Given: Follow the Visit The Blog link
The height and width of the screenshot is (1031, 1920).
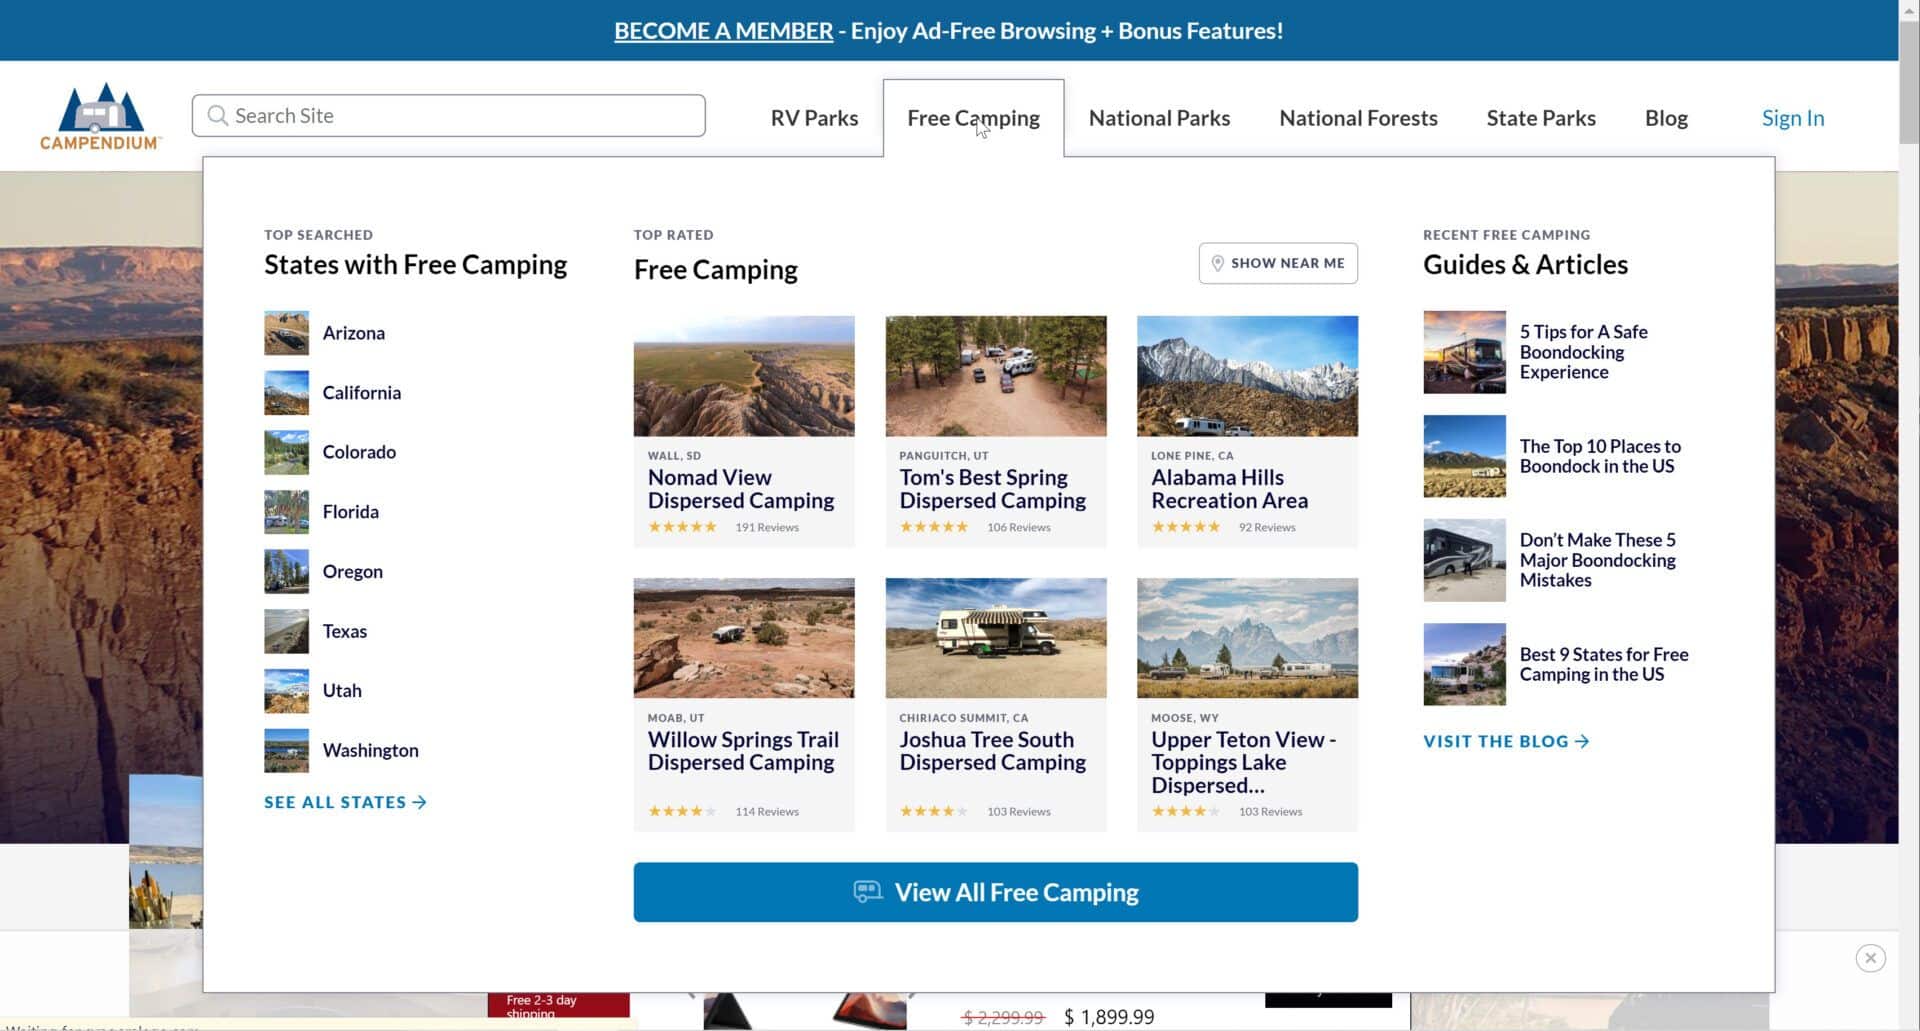Looking at the screenshot, I should (1506, 741).
